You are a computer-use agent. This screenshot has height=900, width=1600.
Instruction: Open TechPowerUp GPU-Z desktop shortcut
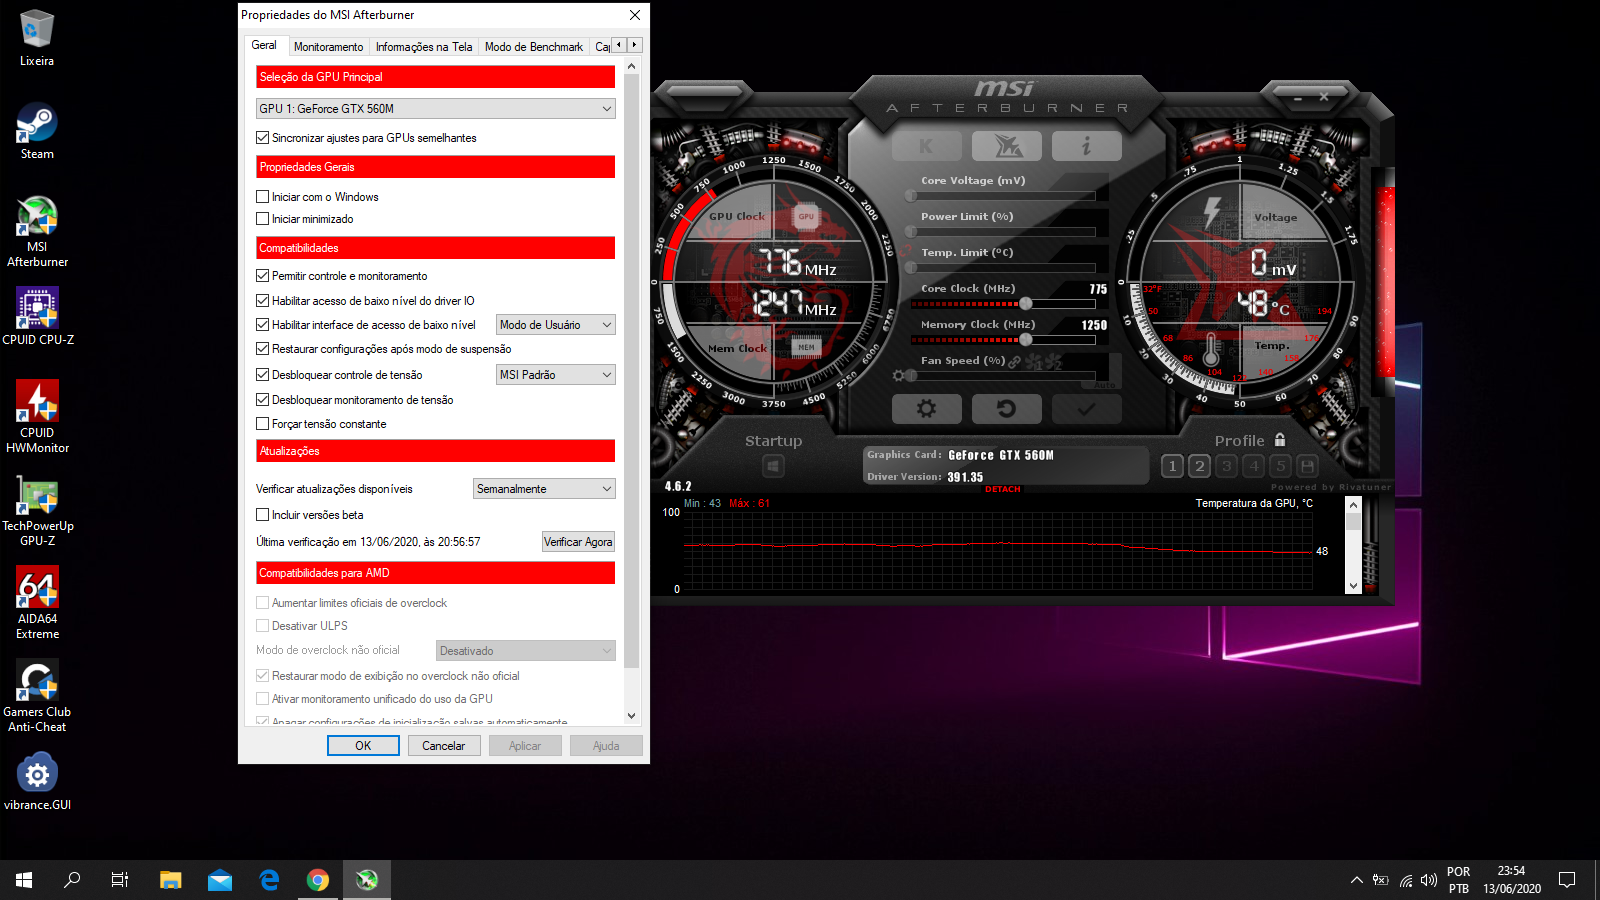point(37,510)
